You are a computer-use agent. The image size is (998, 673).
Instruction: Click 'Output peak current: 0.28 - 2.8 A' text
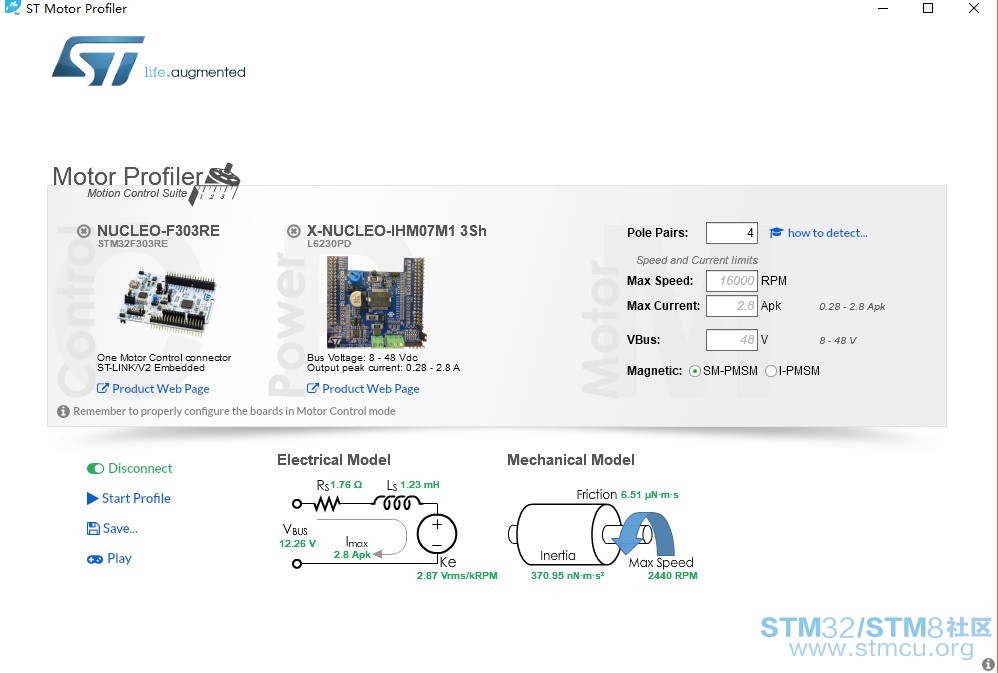point(383,367)
